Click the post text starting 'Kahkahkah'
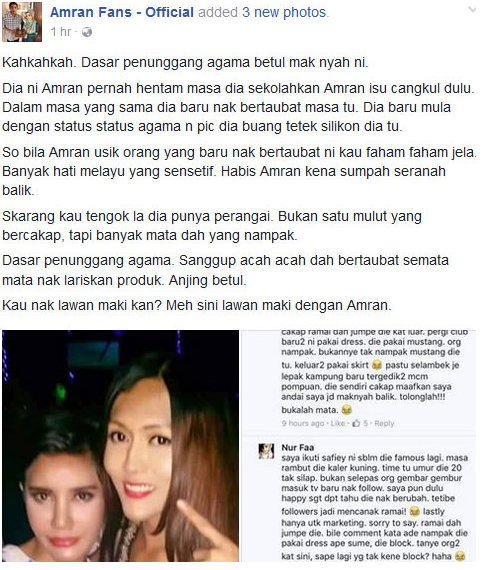Screen dimensions: 486x570 tap(185, 63)
